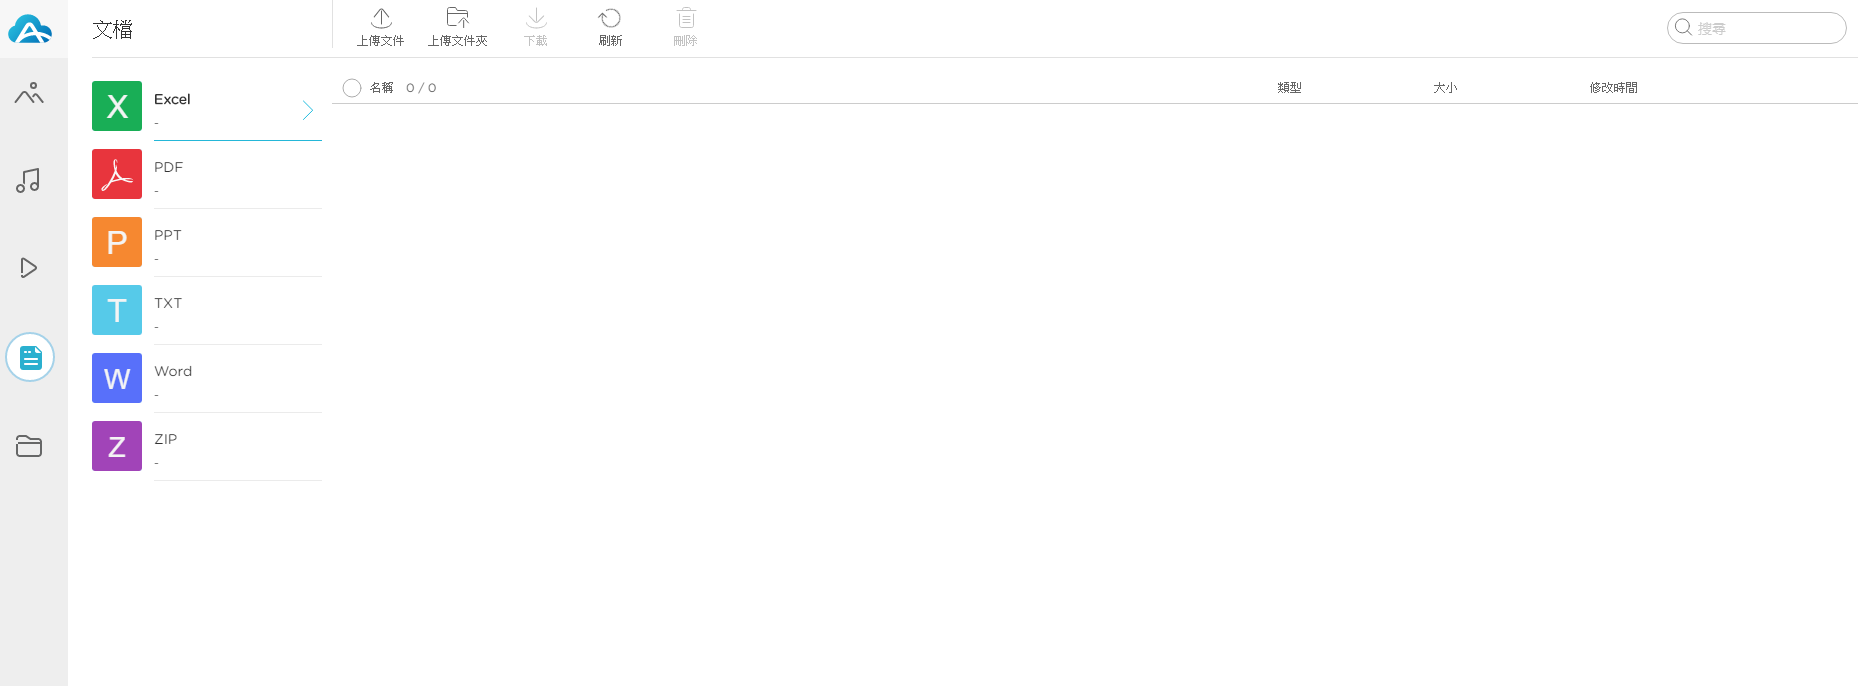The width and height of the screenshot is (1858, 686).
Task: Open the Files folder sidebar icon
Action: pyautogui.click(x=29, y=446)
